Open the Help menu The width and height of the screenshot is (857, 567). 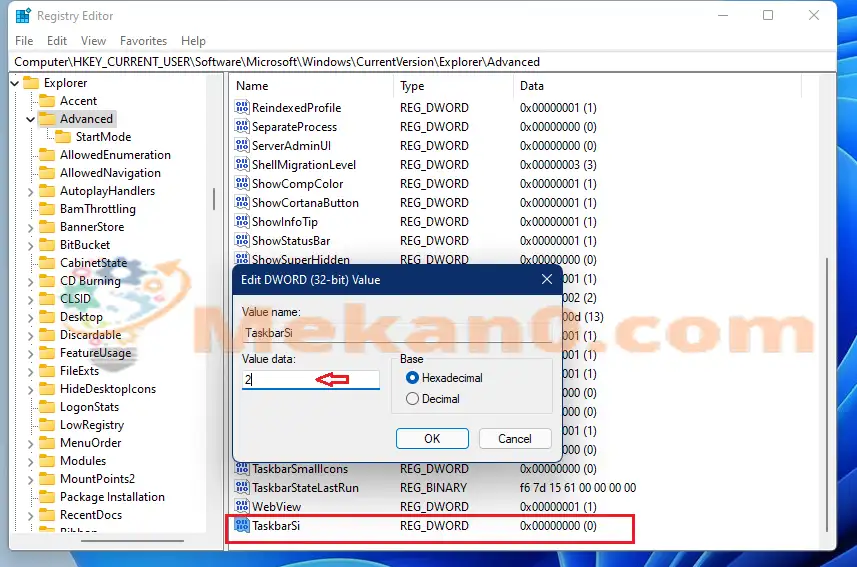point(193,41)
